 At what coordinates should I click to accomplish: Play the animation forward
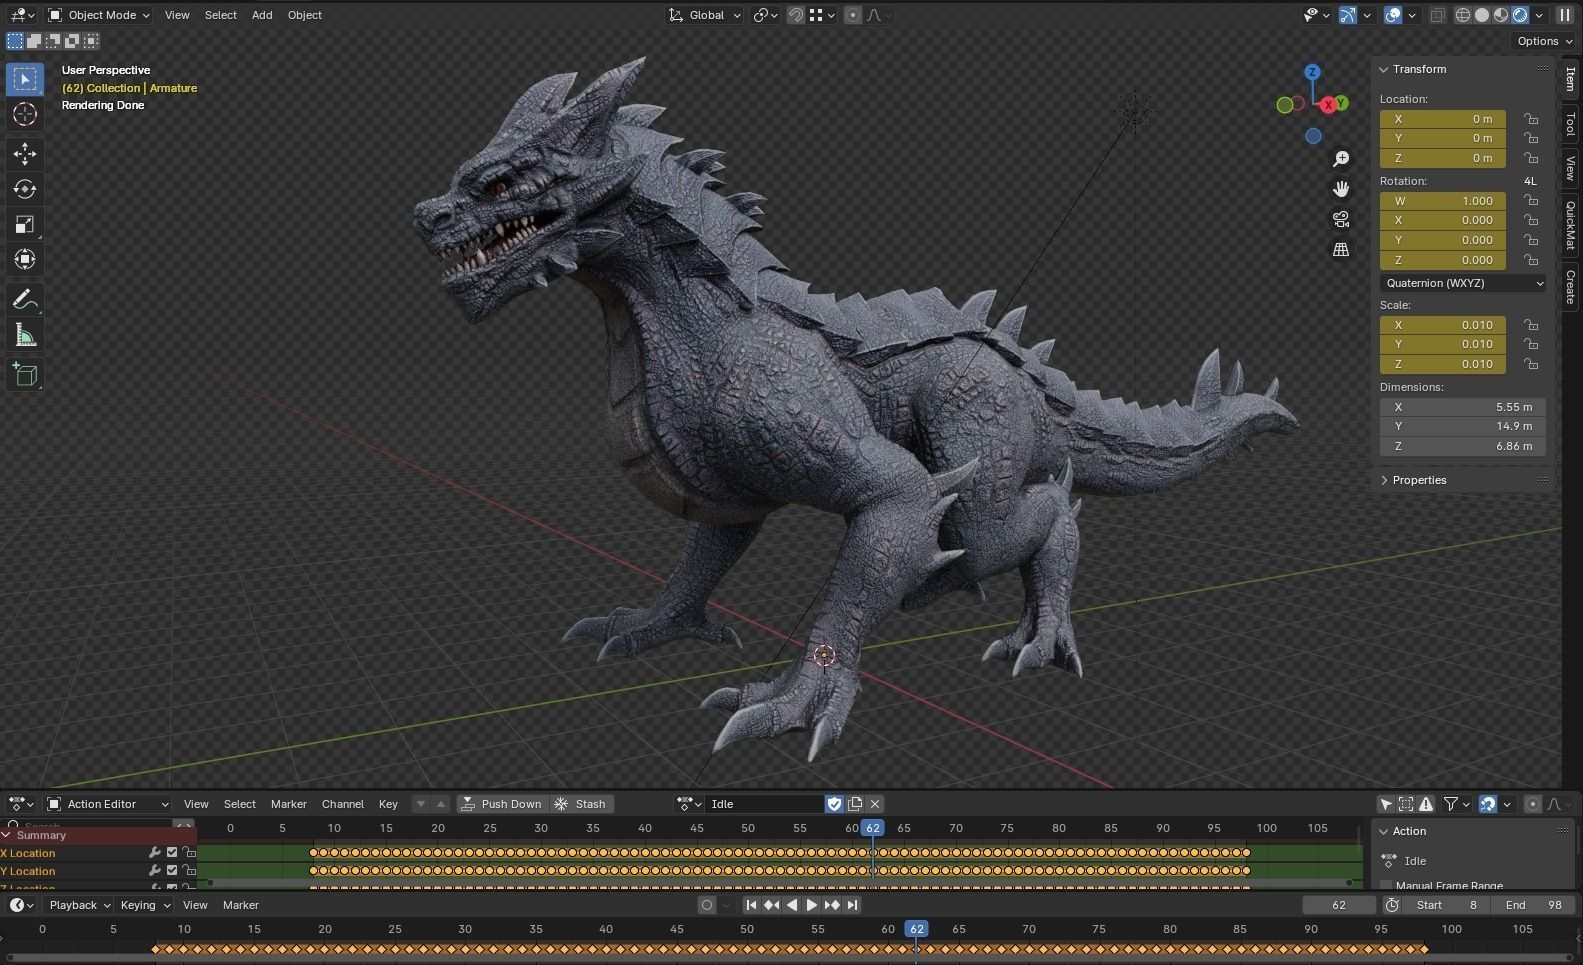point(811,905)
